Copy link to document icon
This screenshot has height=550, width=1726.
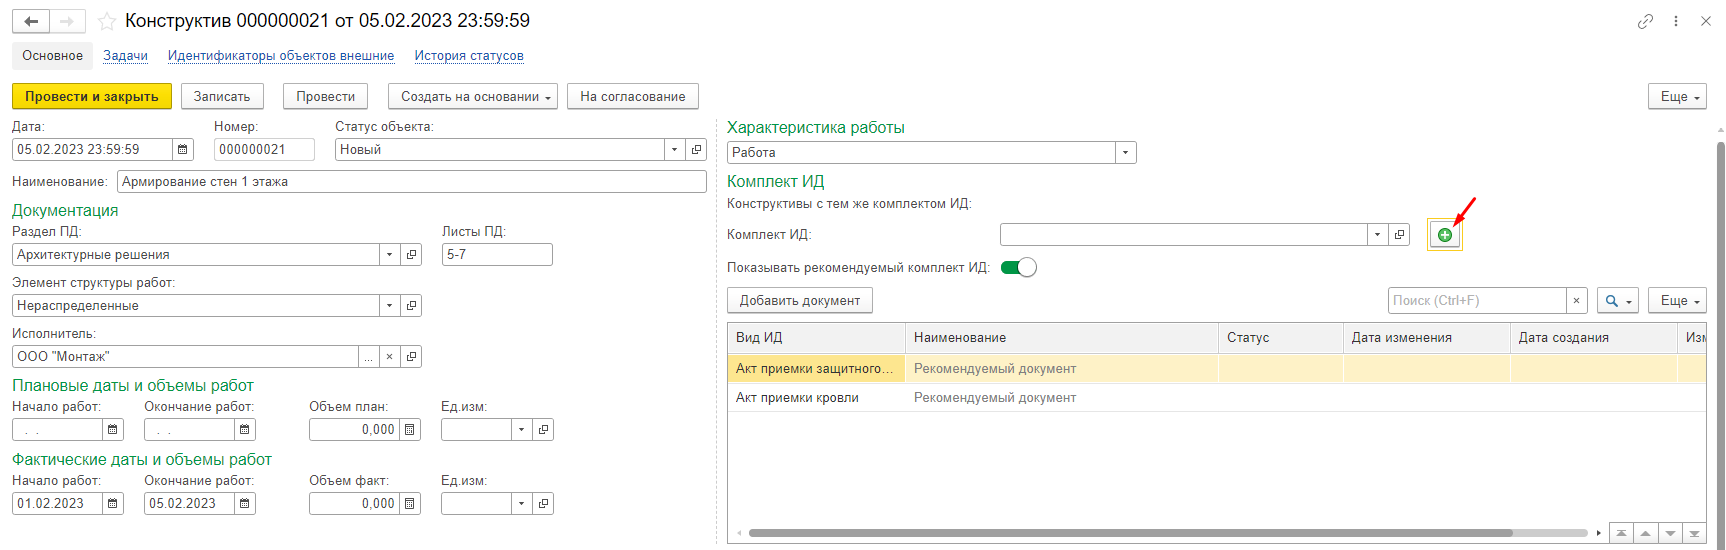pos(1645,21)
